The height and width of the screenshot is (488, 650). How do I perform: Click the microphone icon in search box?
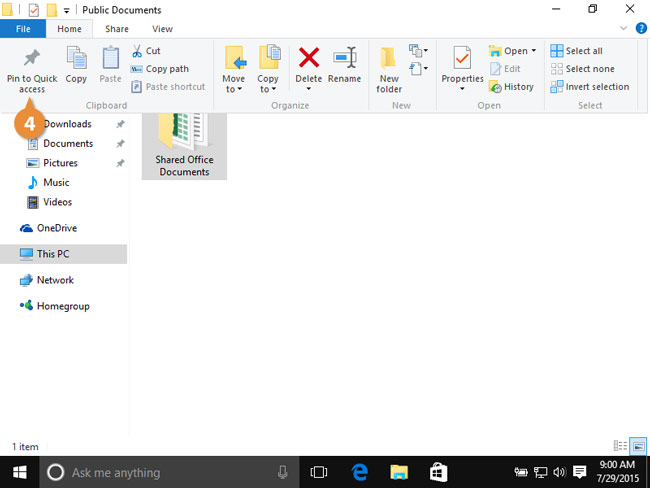click(283, 472)
